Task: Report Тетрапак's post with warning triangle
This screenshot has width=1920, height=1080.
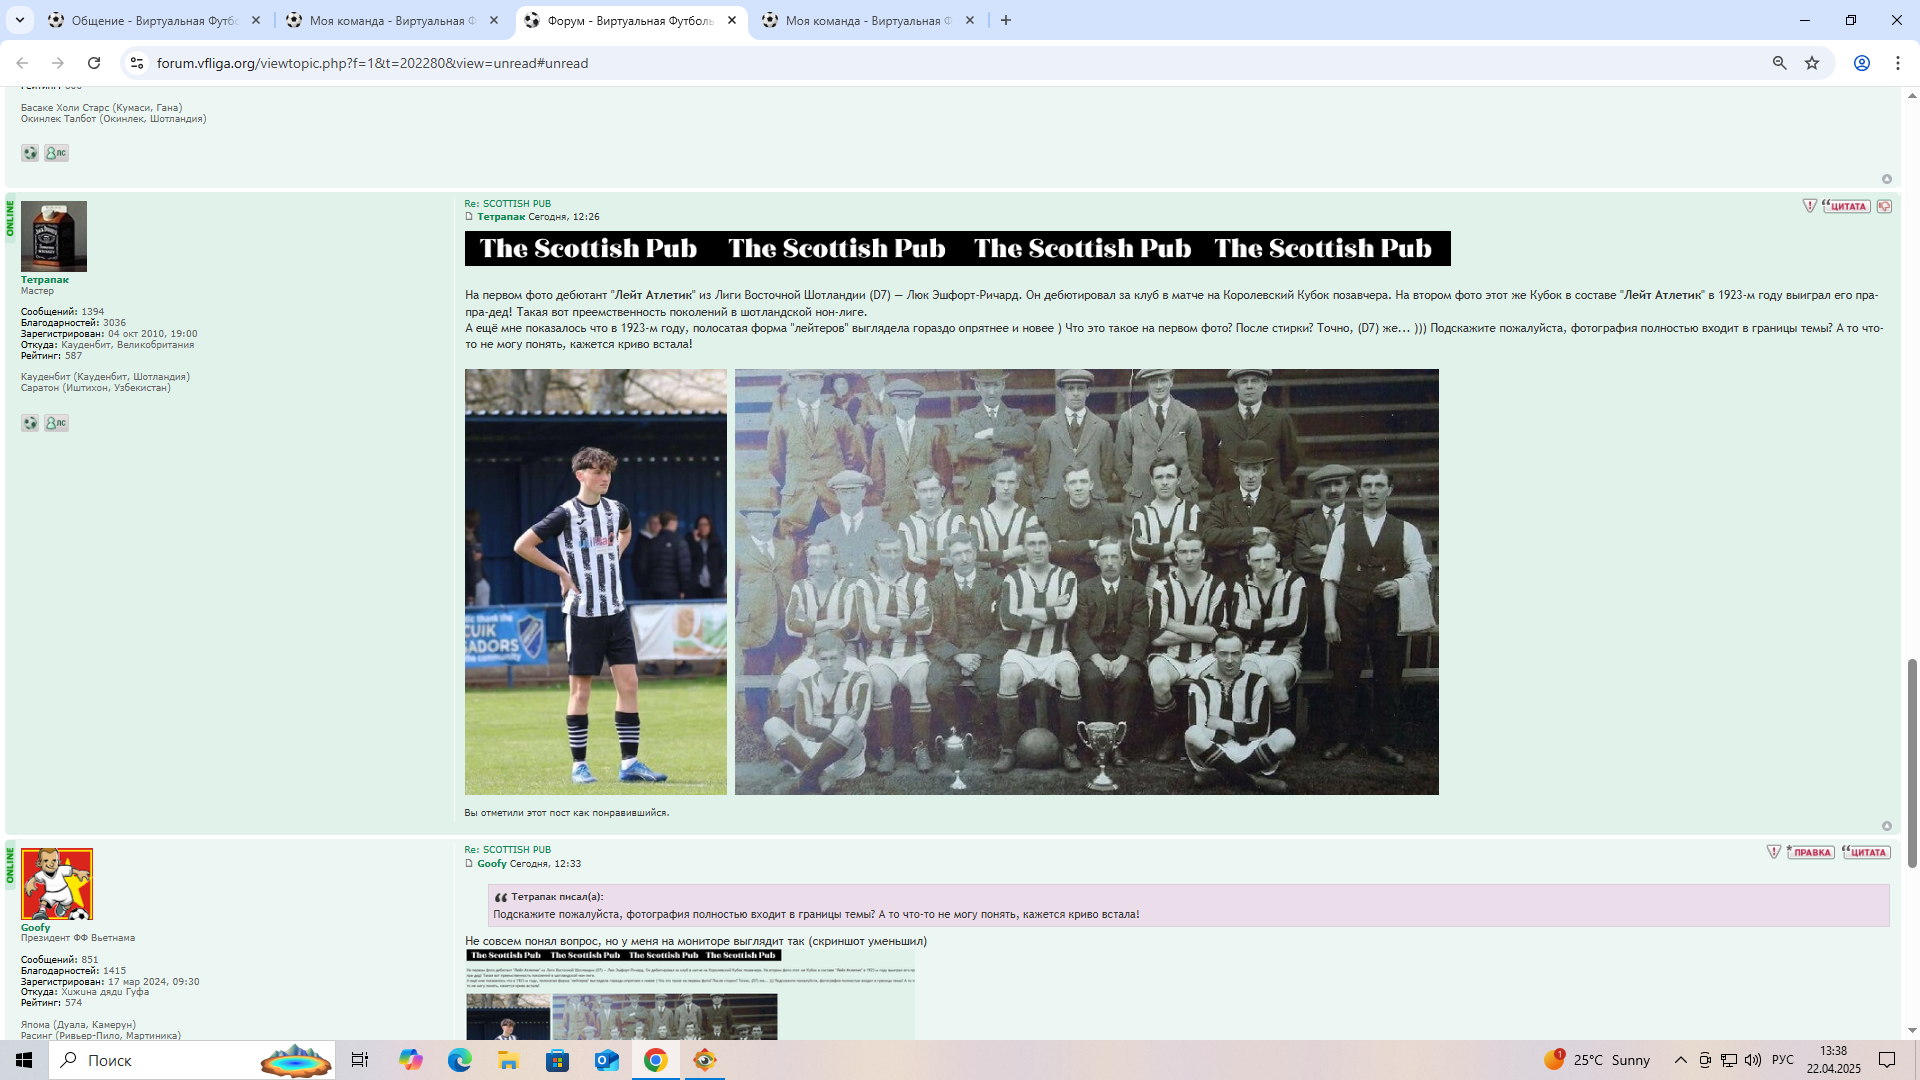Action: [x=1809, y=206]
